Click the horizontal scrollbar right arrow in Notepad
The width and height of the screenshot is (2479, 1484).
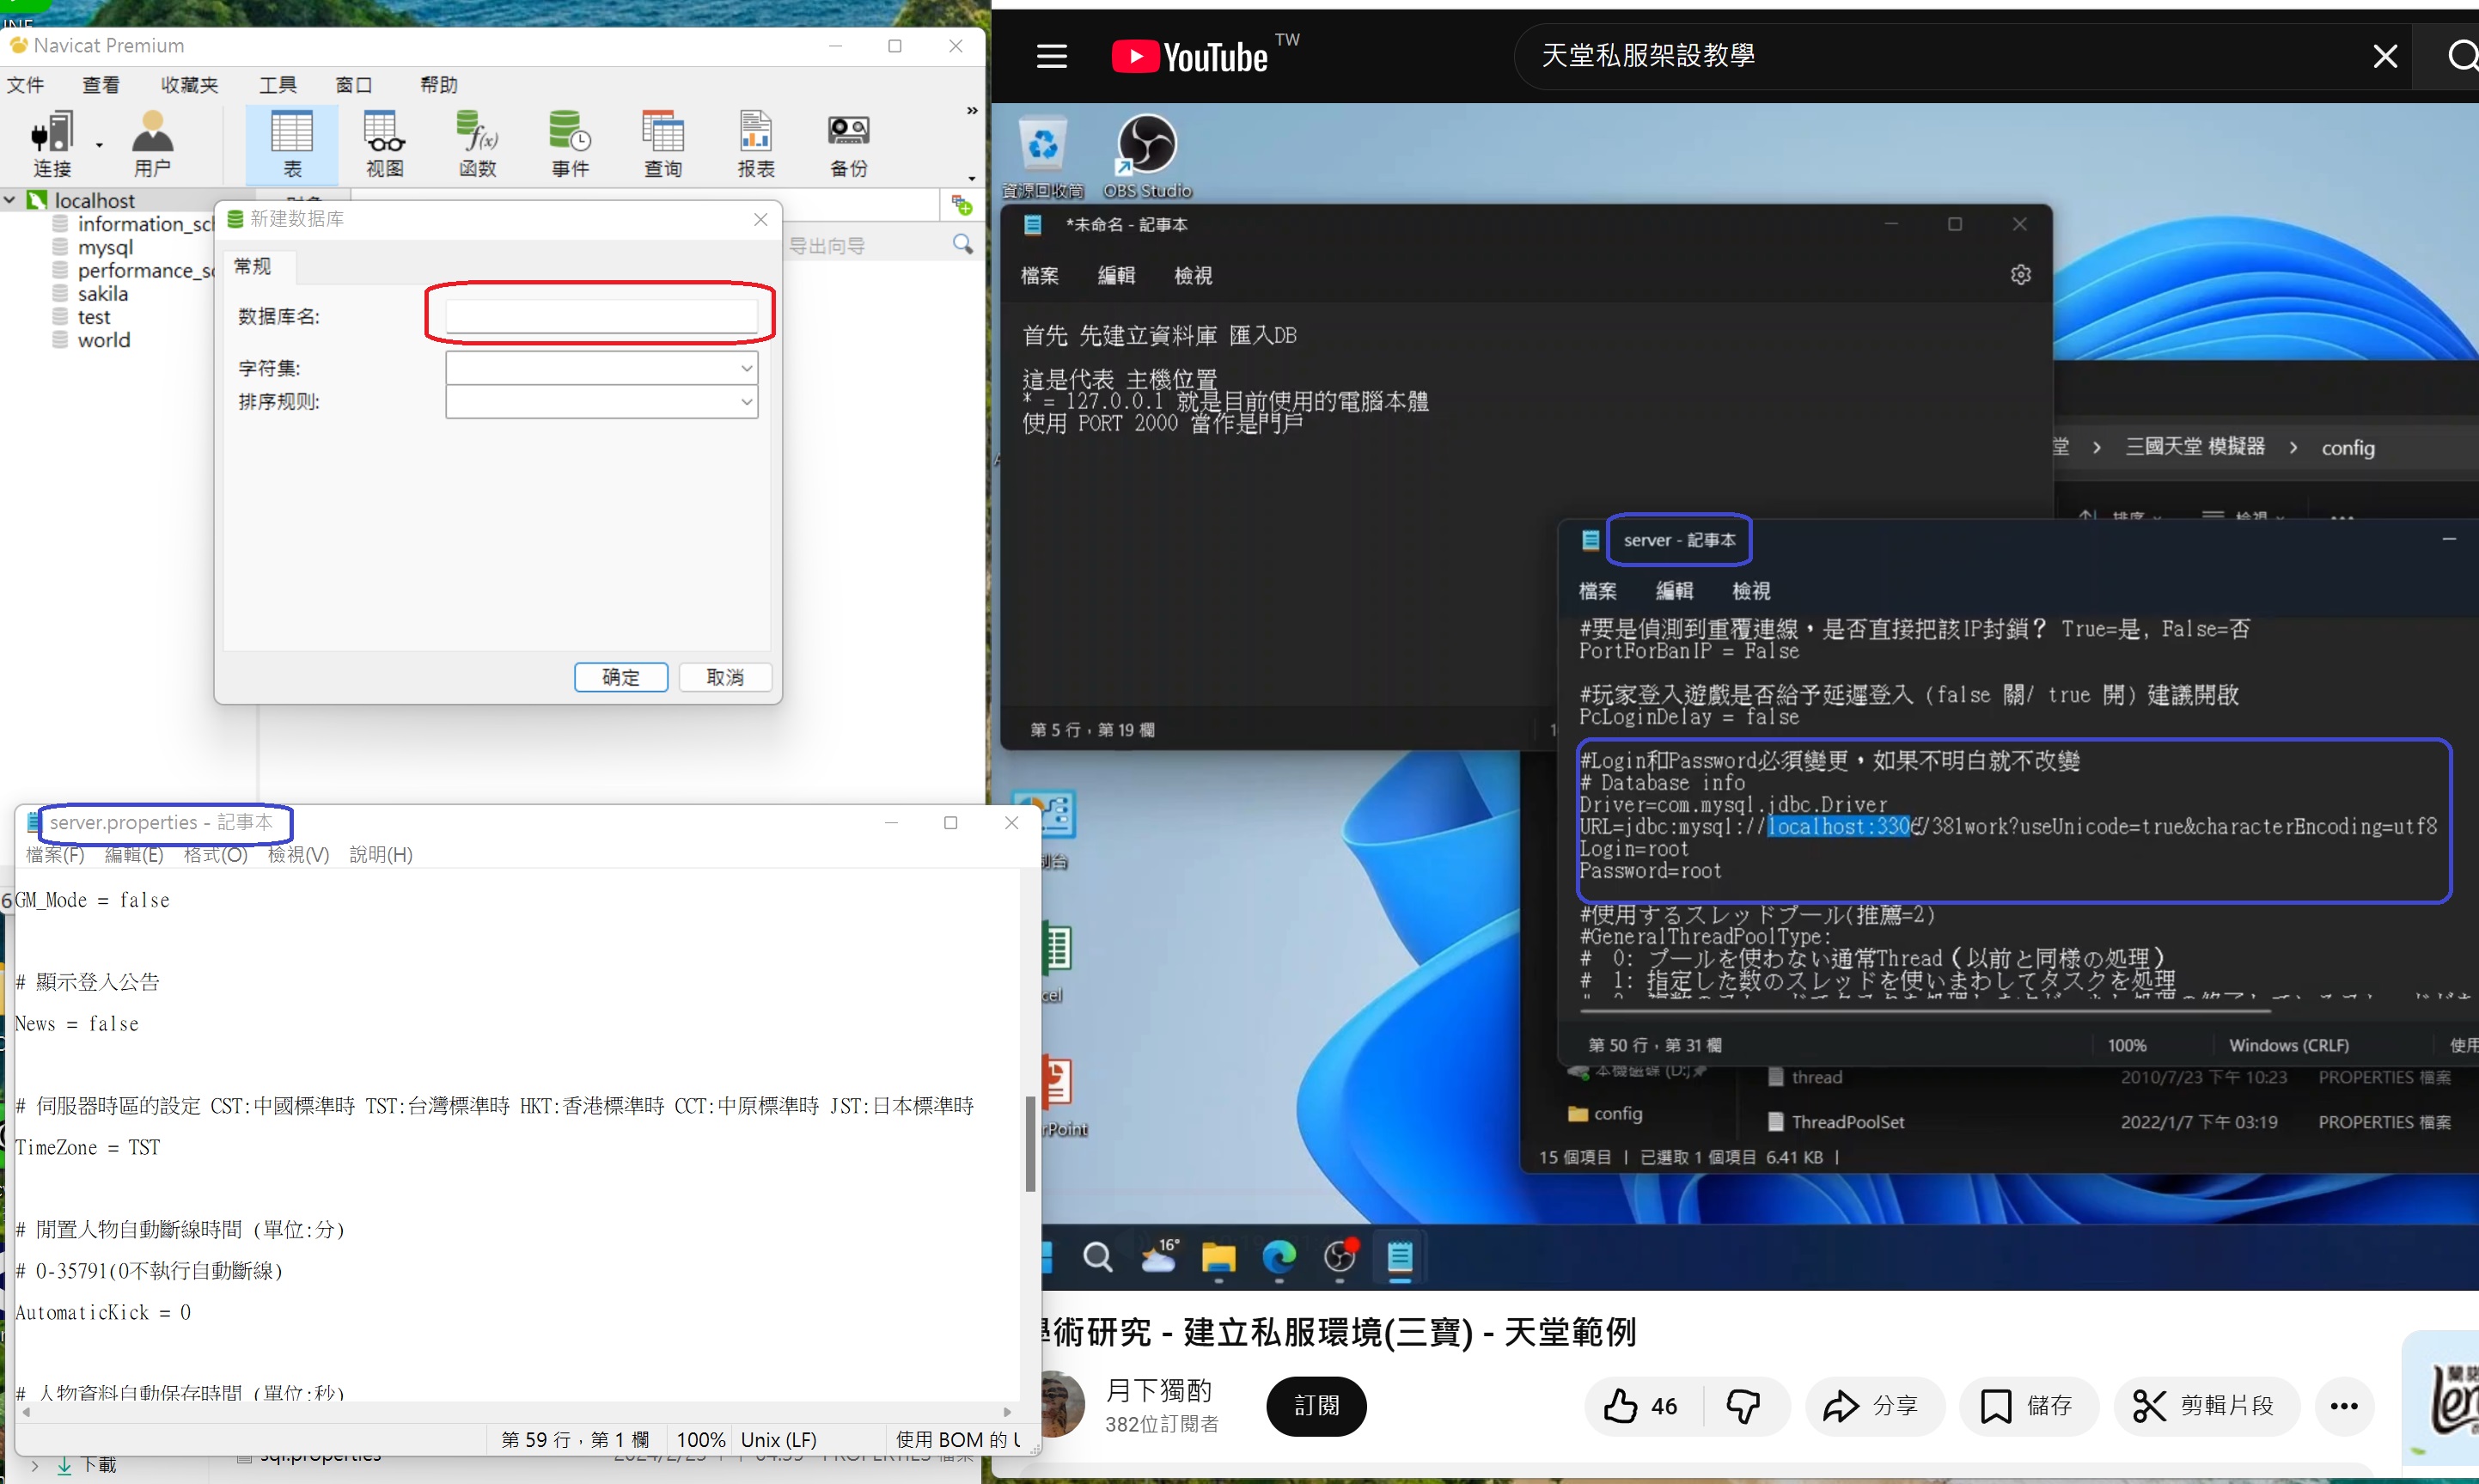click(x=1007, y=1412)
